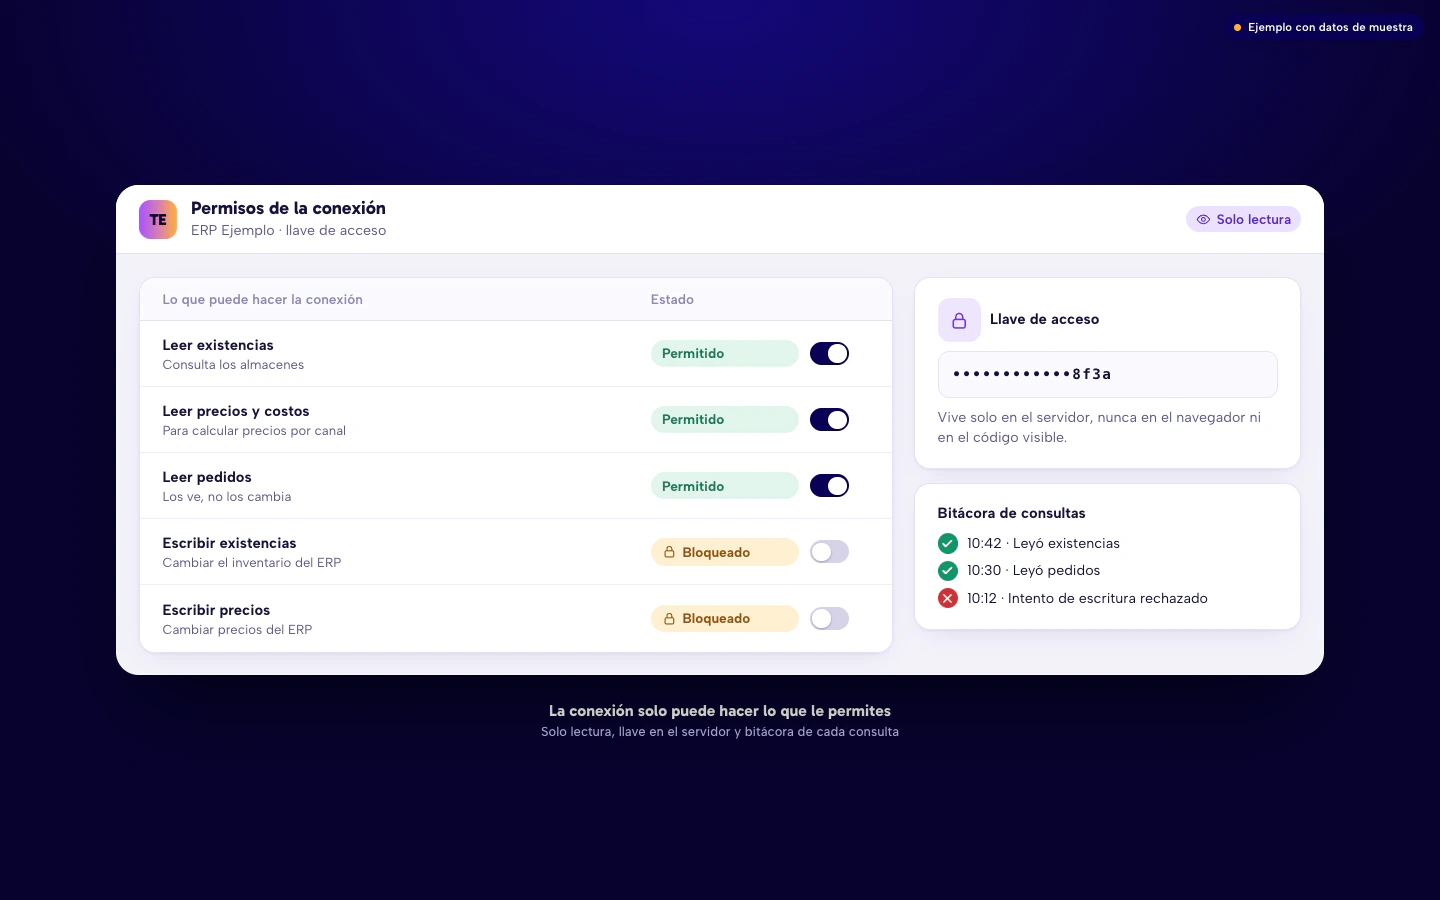Click caption La conexión solo puede hacer lo que le permites

click(720, 711)
